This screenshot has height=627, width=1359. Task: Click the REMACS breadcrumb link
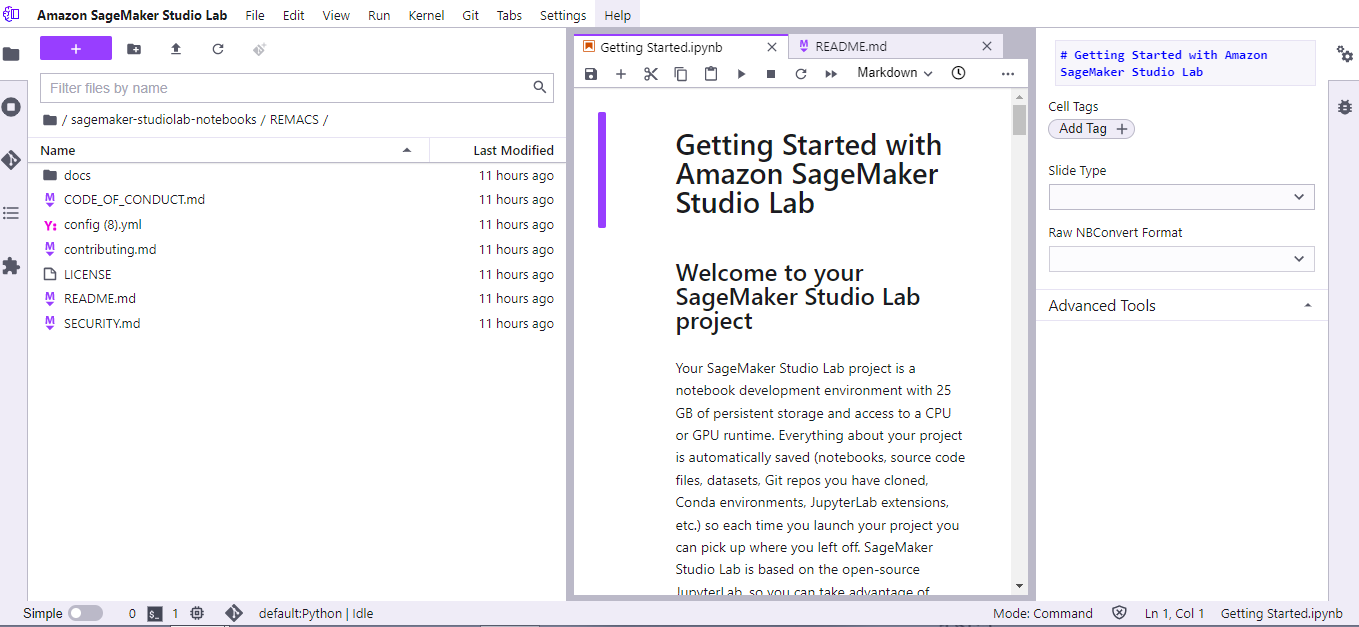[294, 120]
